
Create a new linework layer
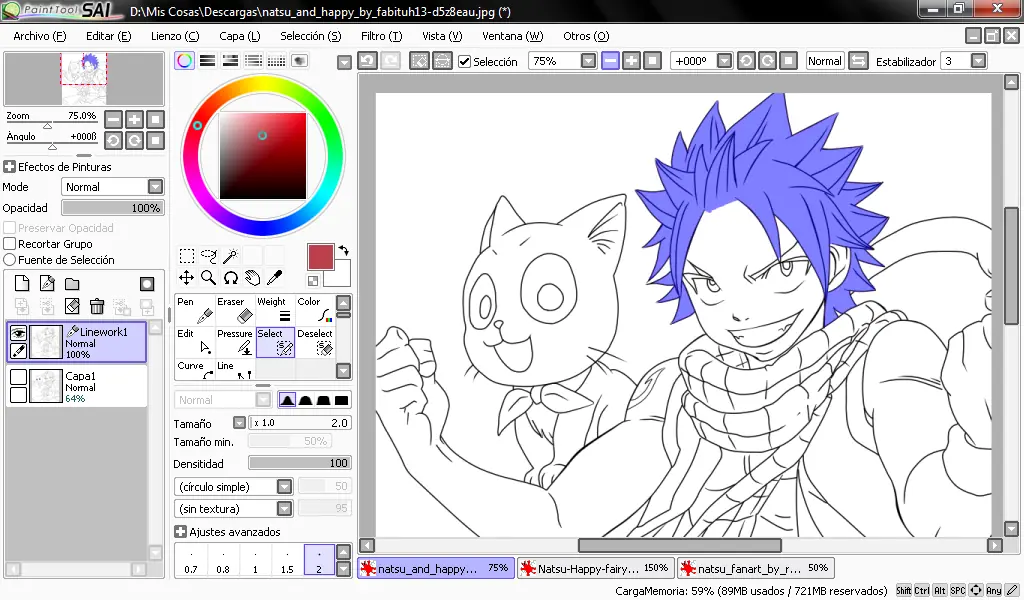click(x=47, y=283)
